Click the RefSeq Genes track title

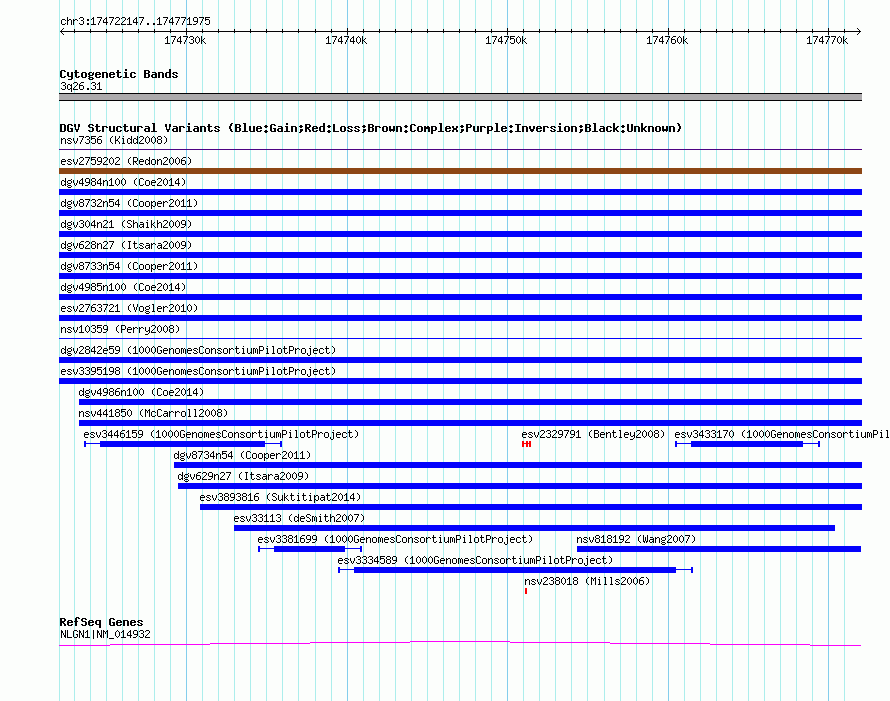point(102,622)
